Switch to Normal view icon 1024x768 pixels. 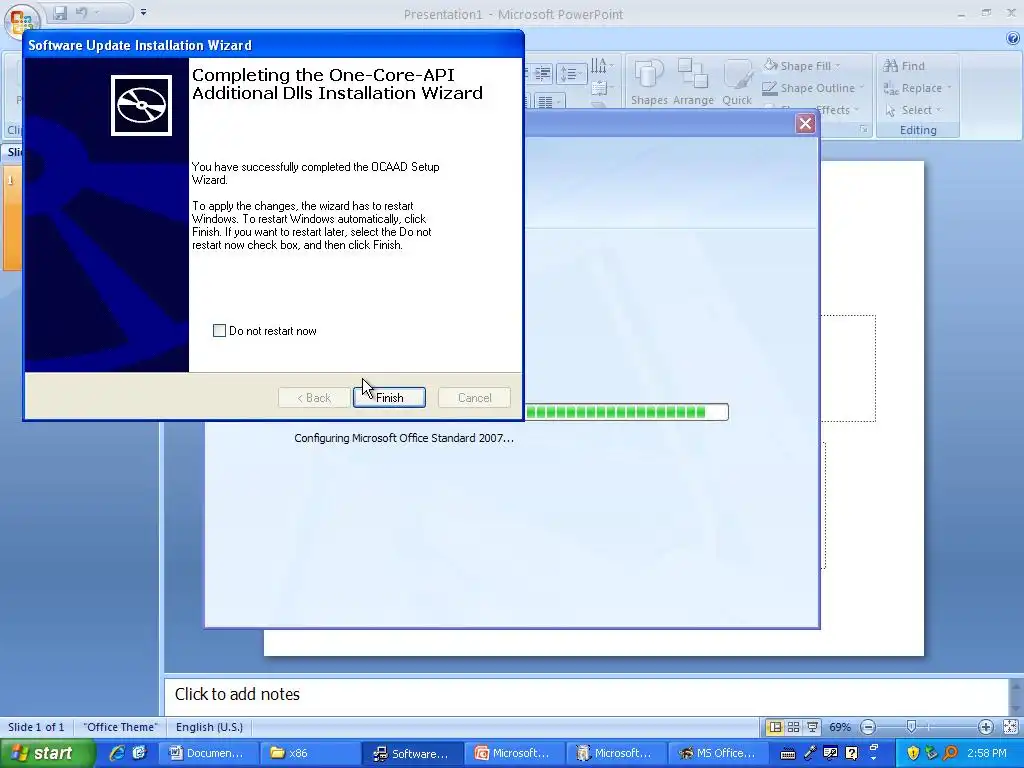tap(775, 727)
